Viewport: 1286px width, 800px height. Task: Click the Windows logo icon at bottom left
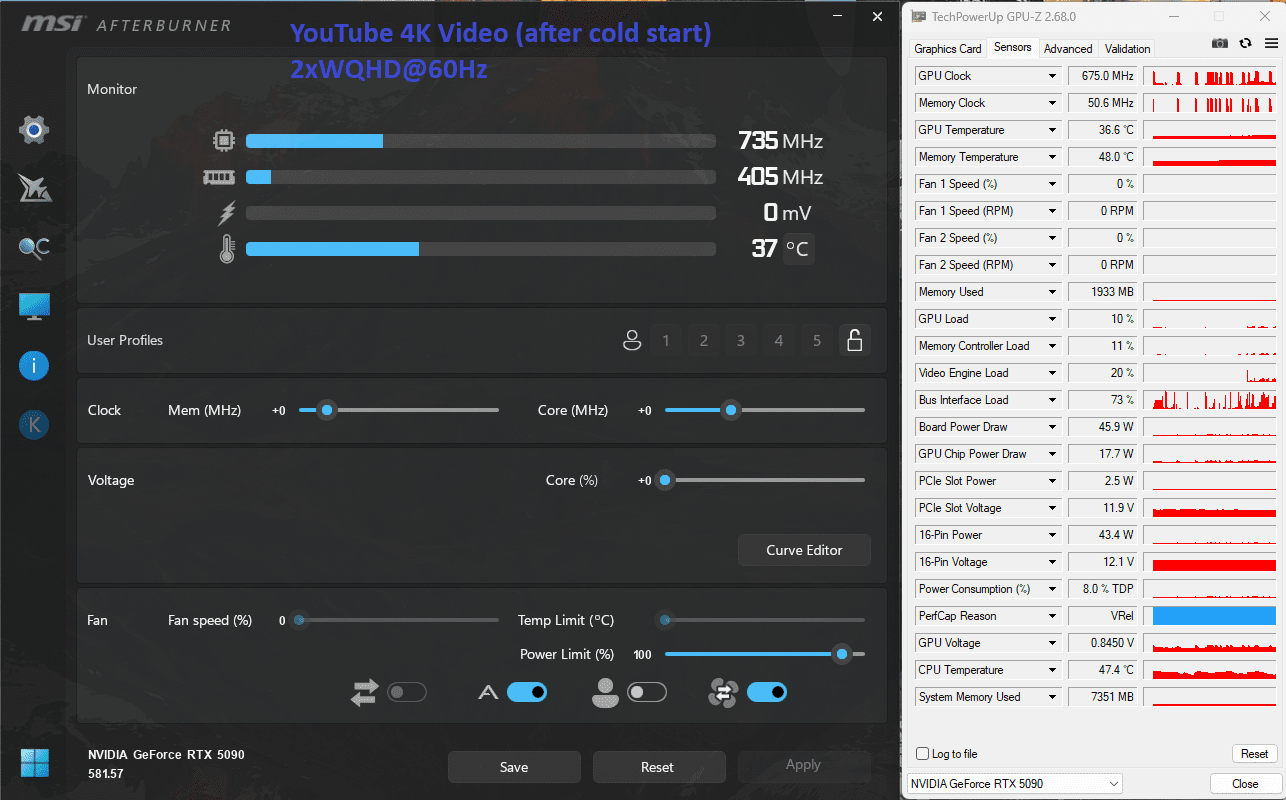(x=34, y=763)
